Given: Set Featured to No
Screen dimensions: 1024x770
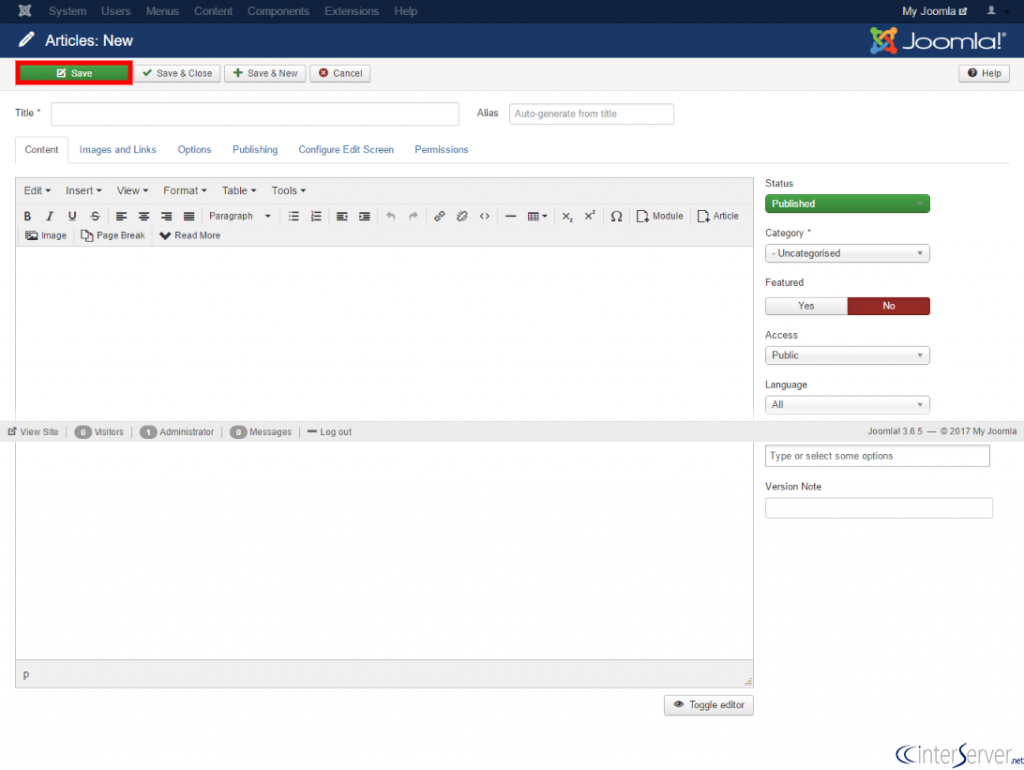Looking at the screenshot, I should tap(888, 306).
